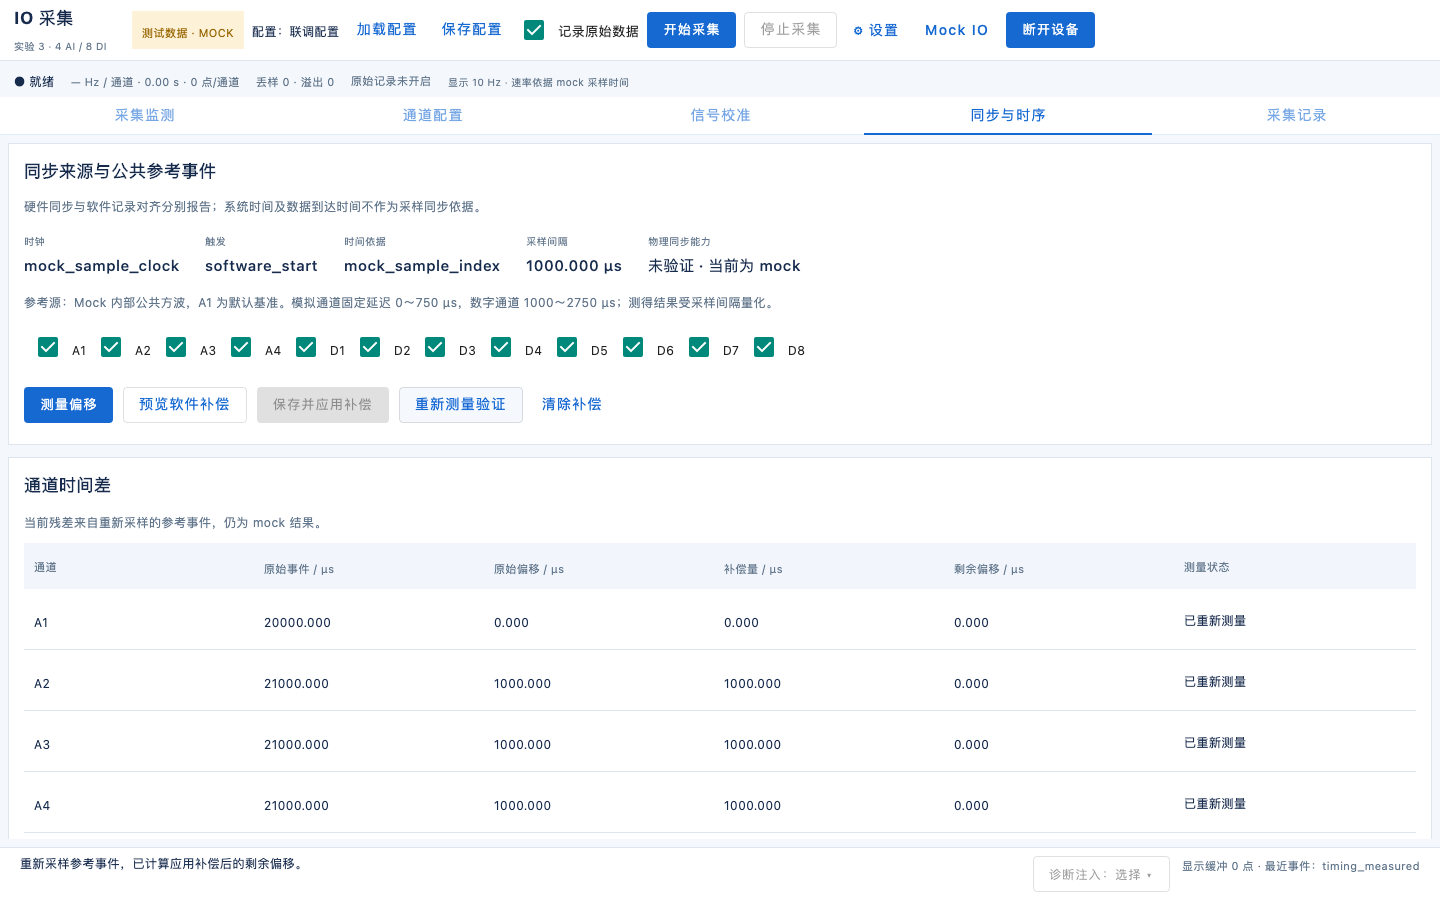1440x900 pixels.
Task: Click the 清除补偿 link
Action: point(571,405)
